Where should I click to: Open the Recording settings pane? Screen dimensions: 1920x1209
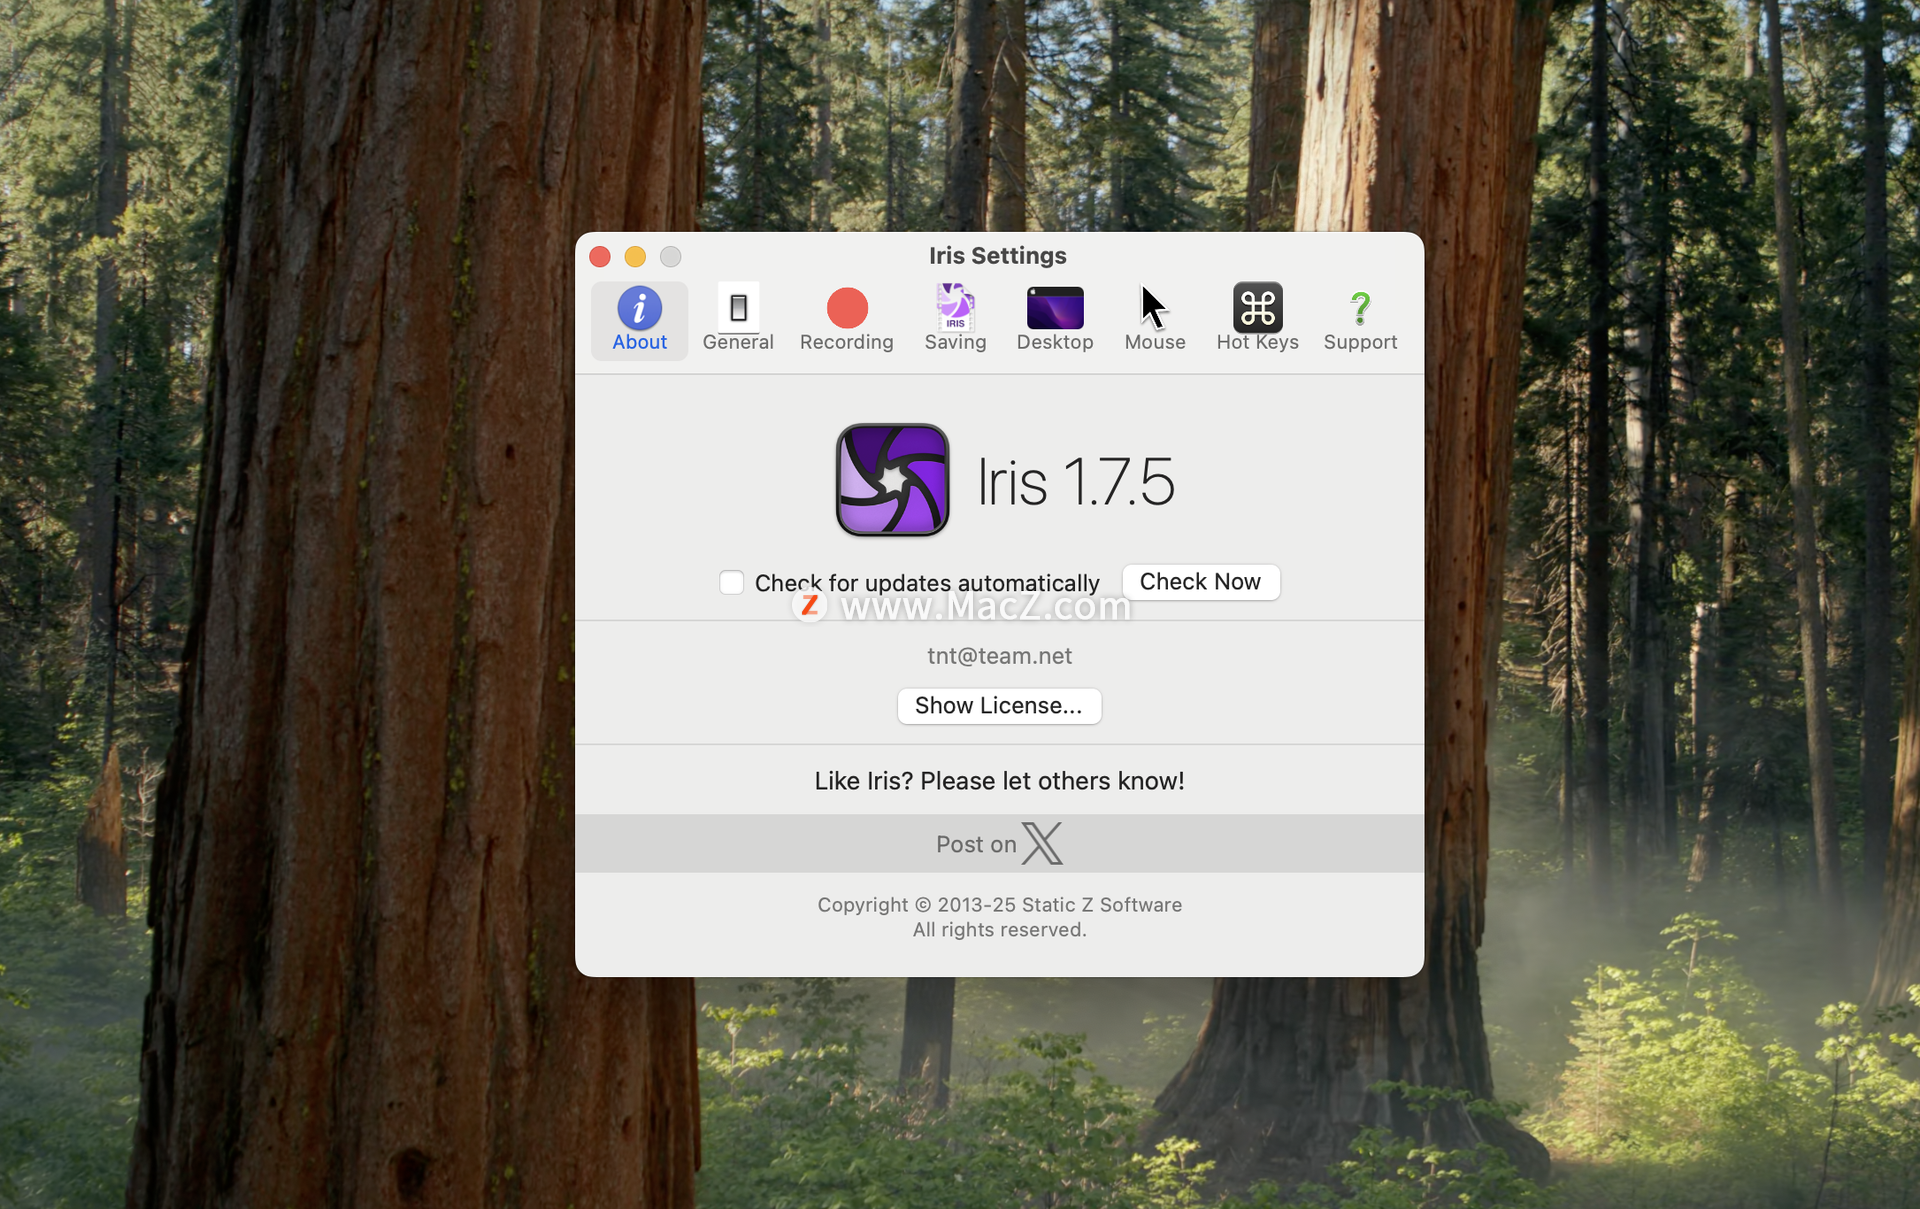[x=846, y=320]
